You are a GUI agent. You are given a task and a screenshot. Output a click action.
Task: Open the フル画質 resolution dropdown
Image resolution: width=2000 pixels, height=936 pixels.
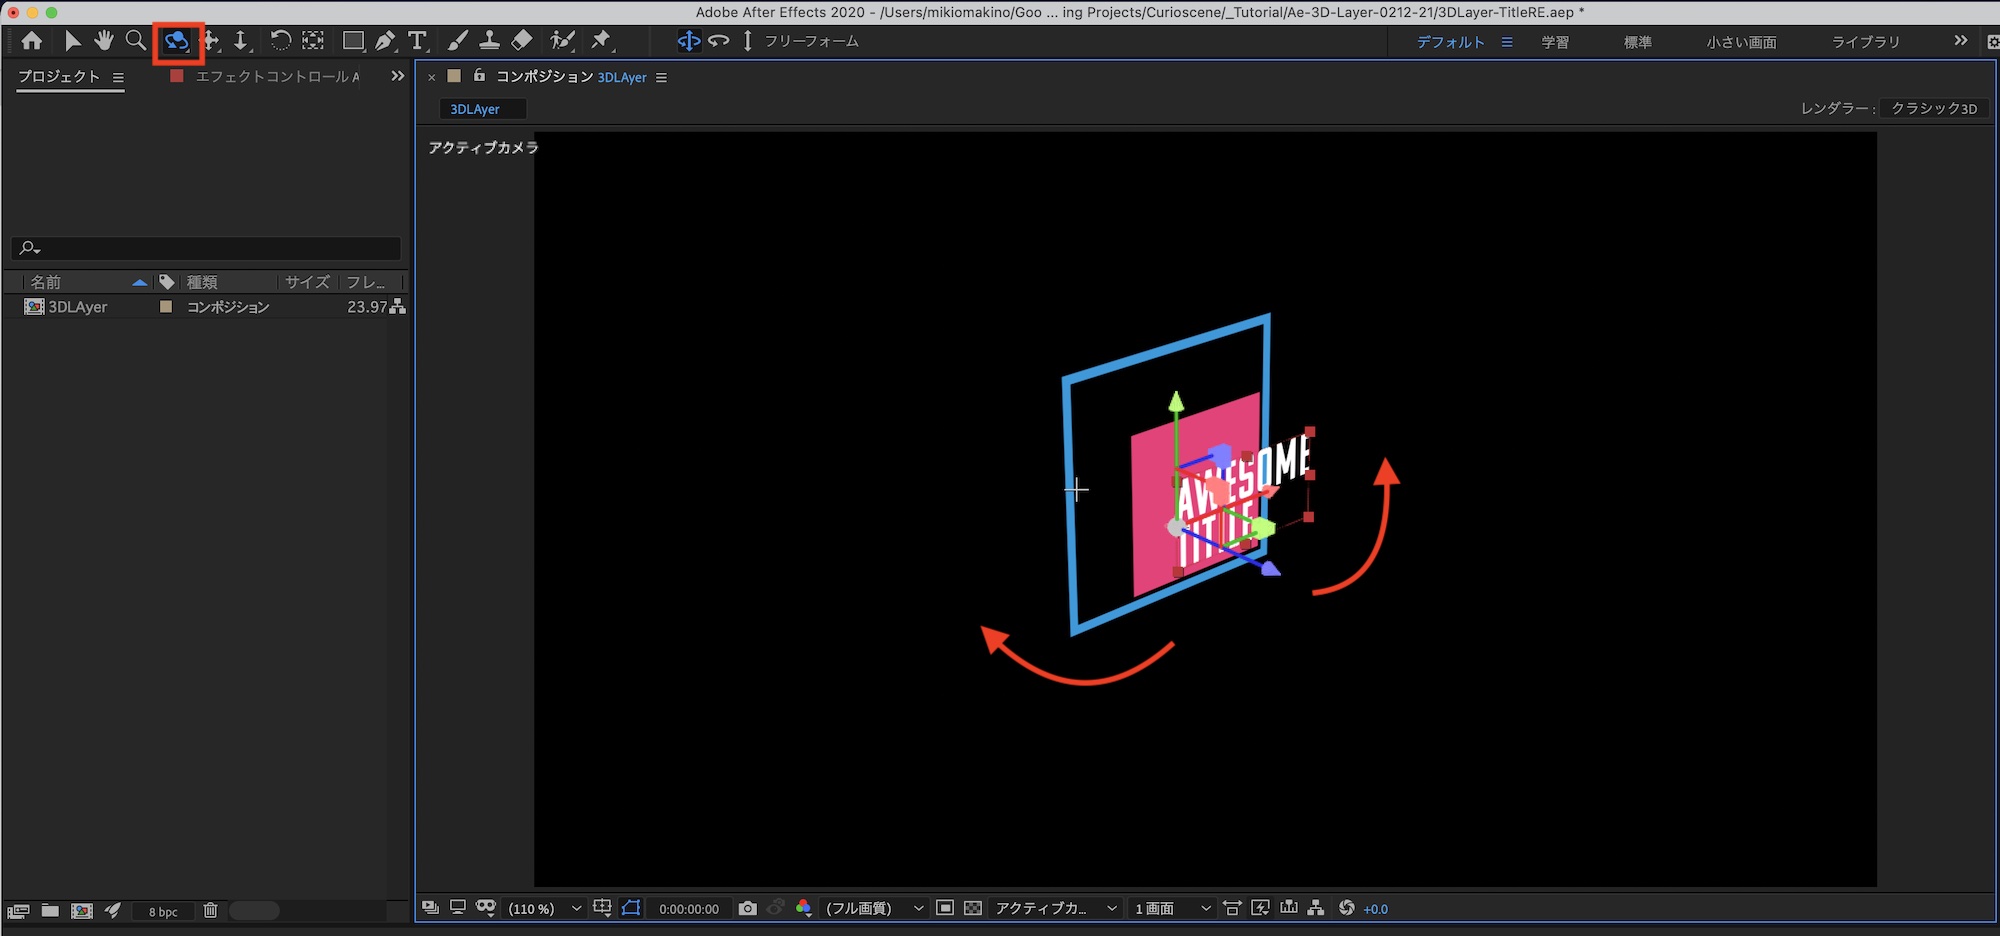pos(872,908)
